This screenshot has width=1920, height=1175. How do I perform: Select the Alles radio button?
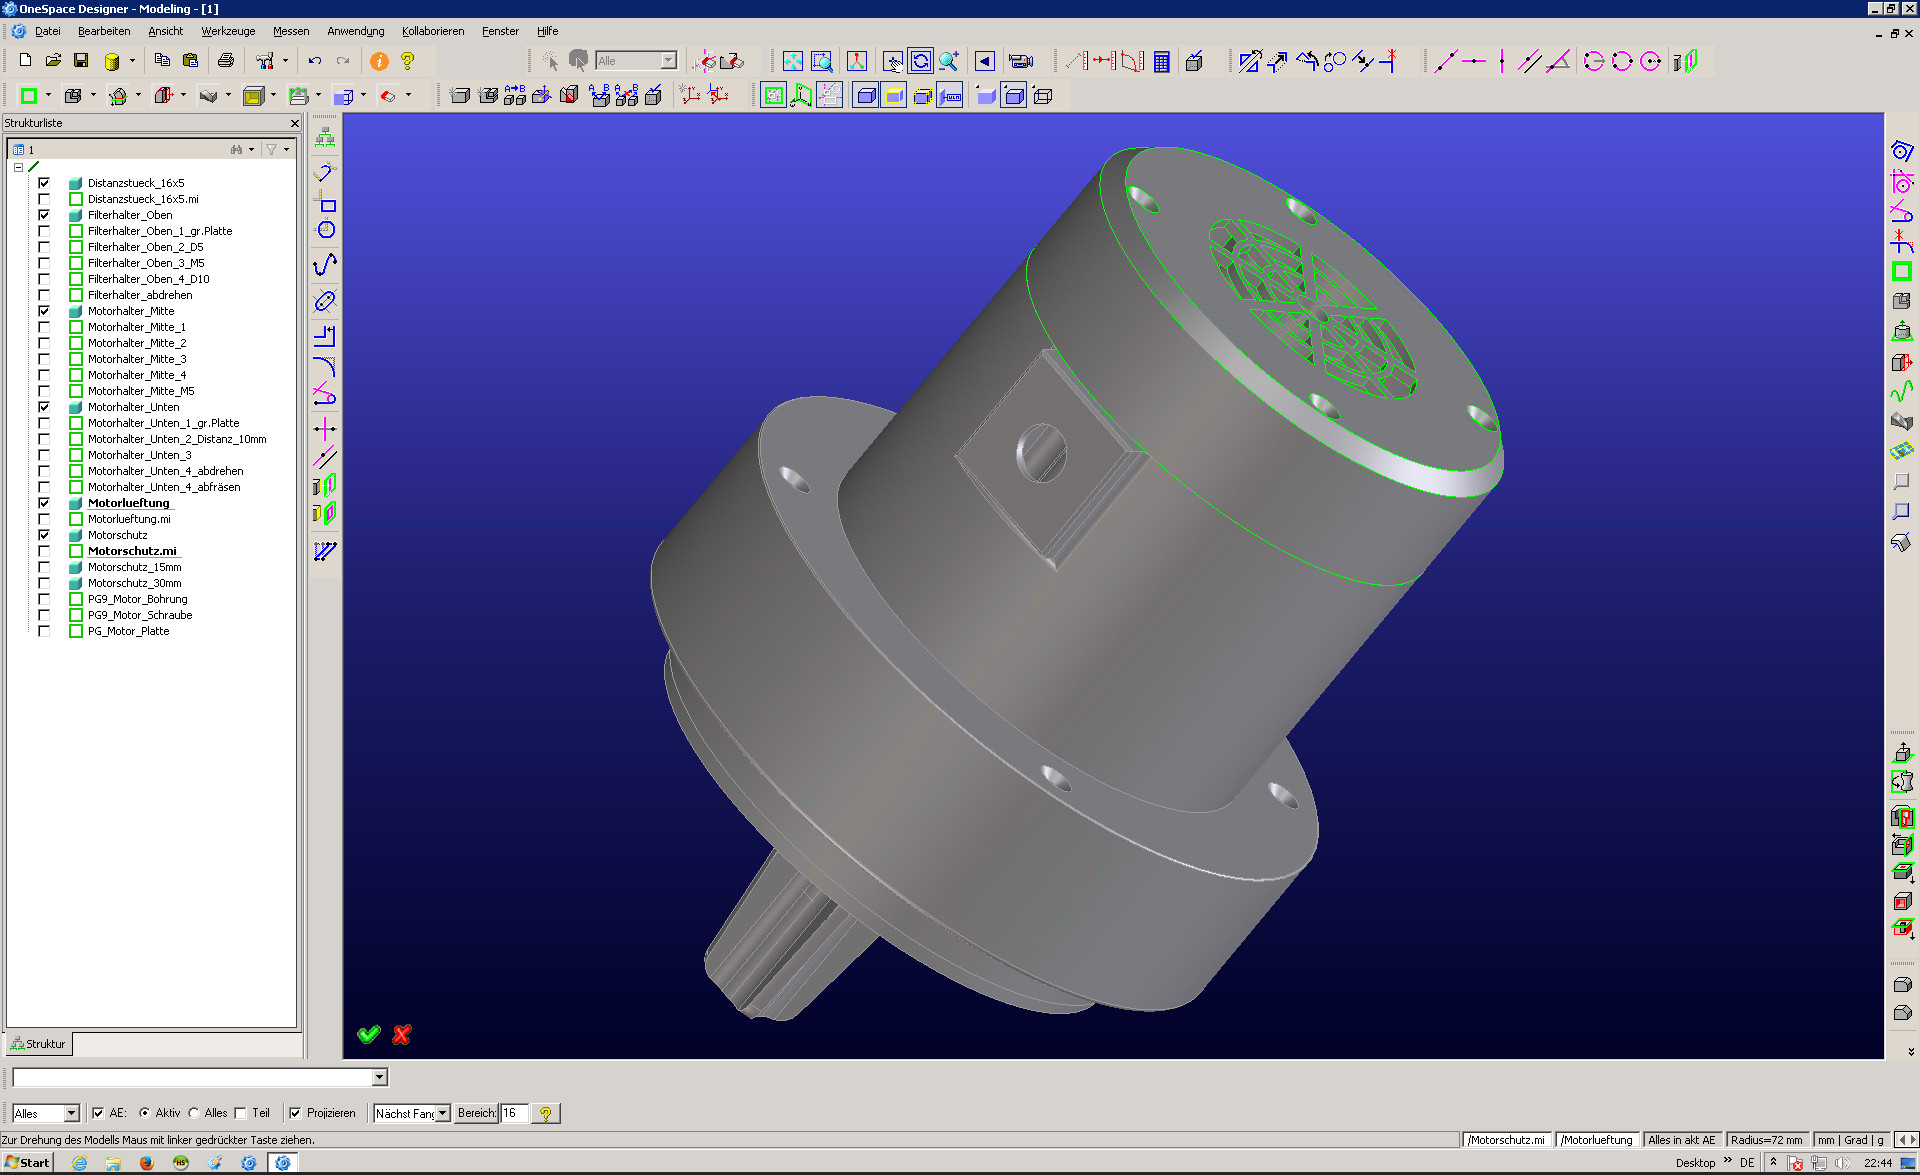tap(194, 1113)
